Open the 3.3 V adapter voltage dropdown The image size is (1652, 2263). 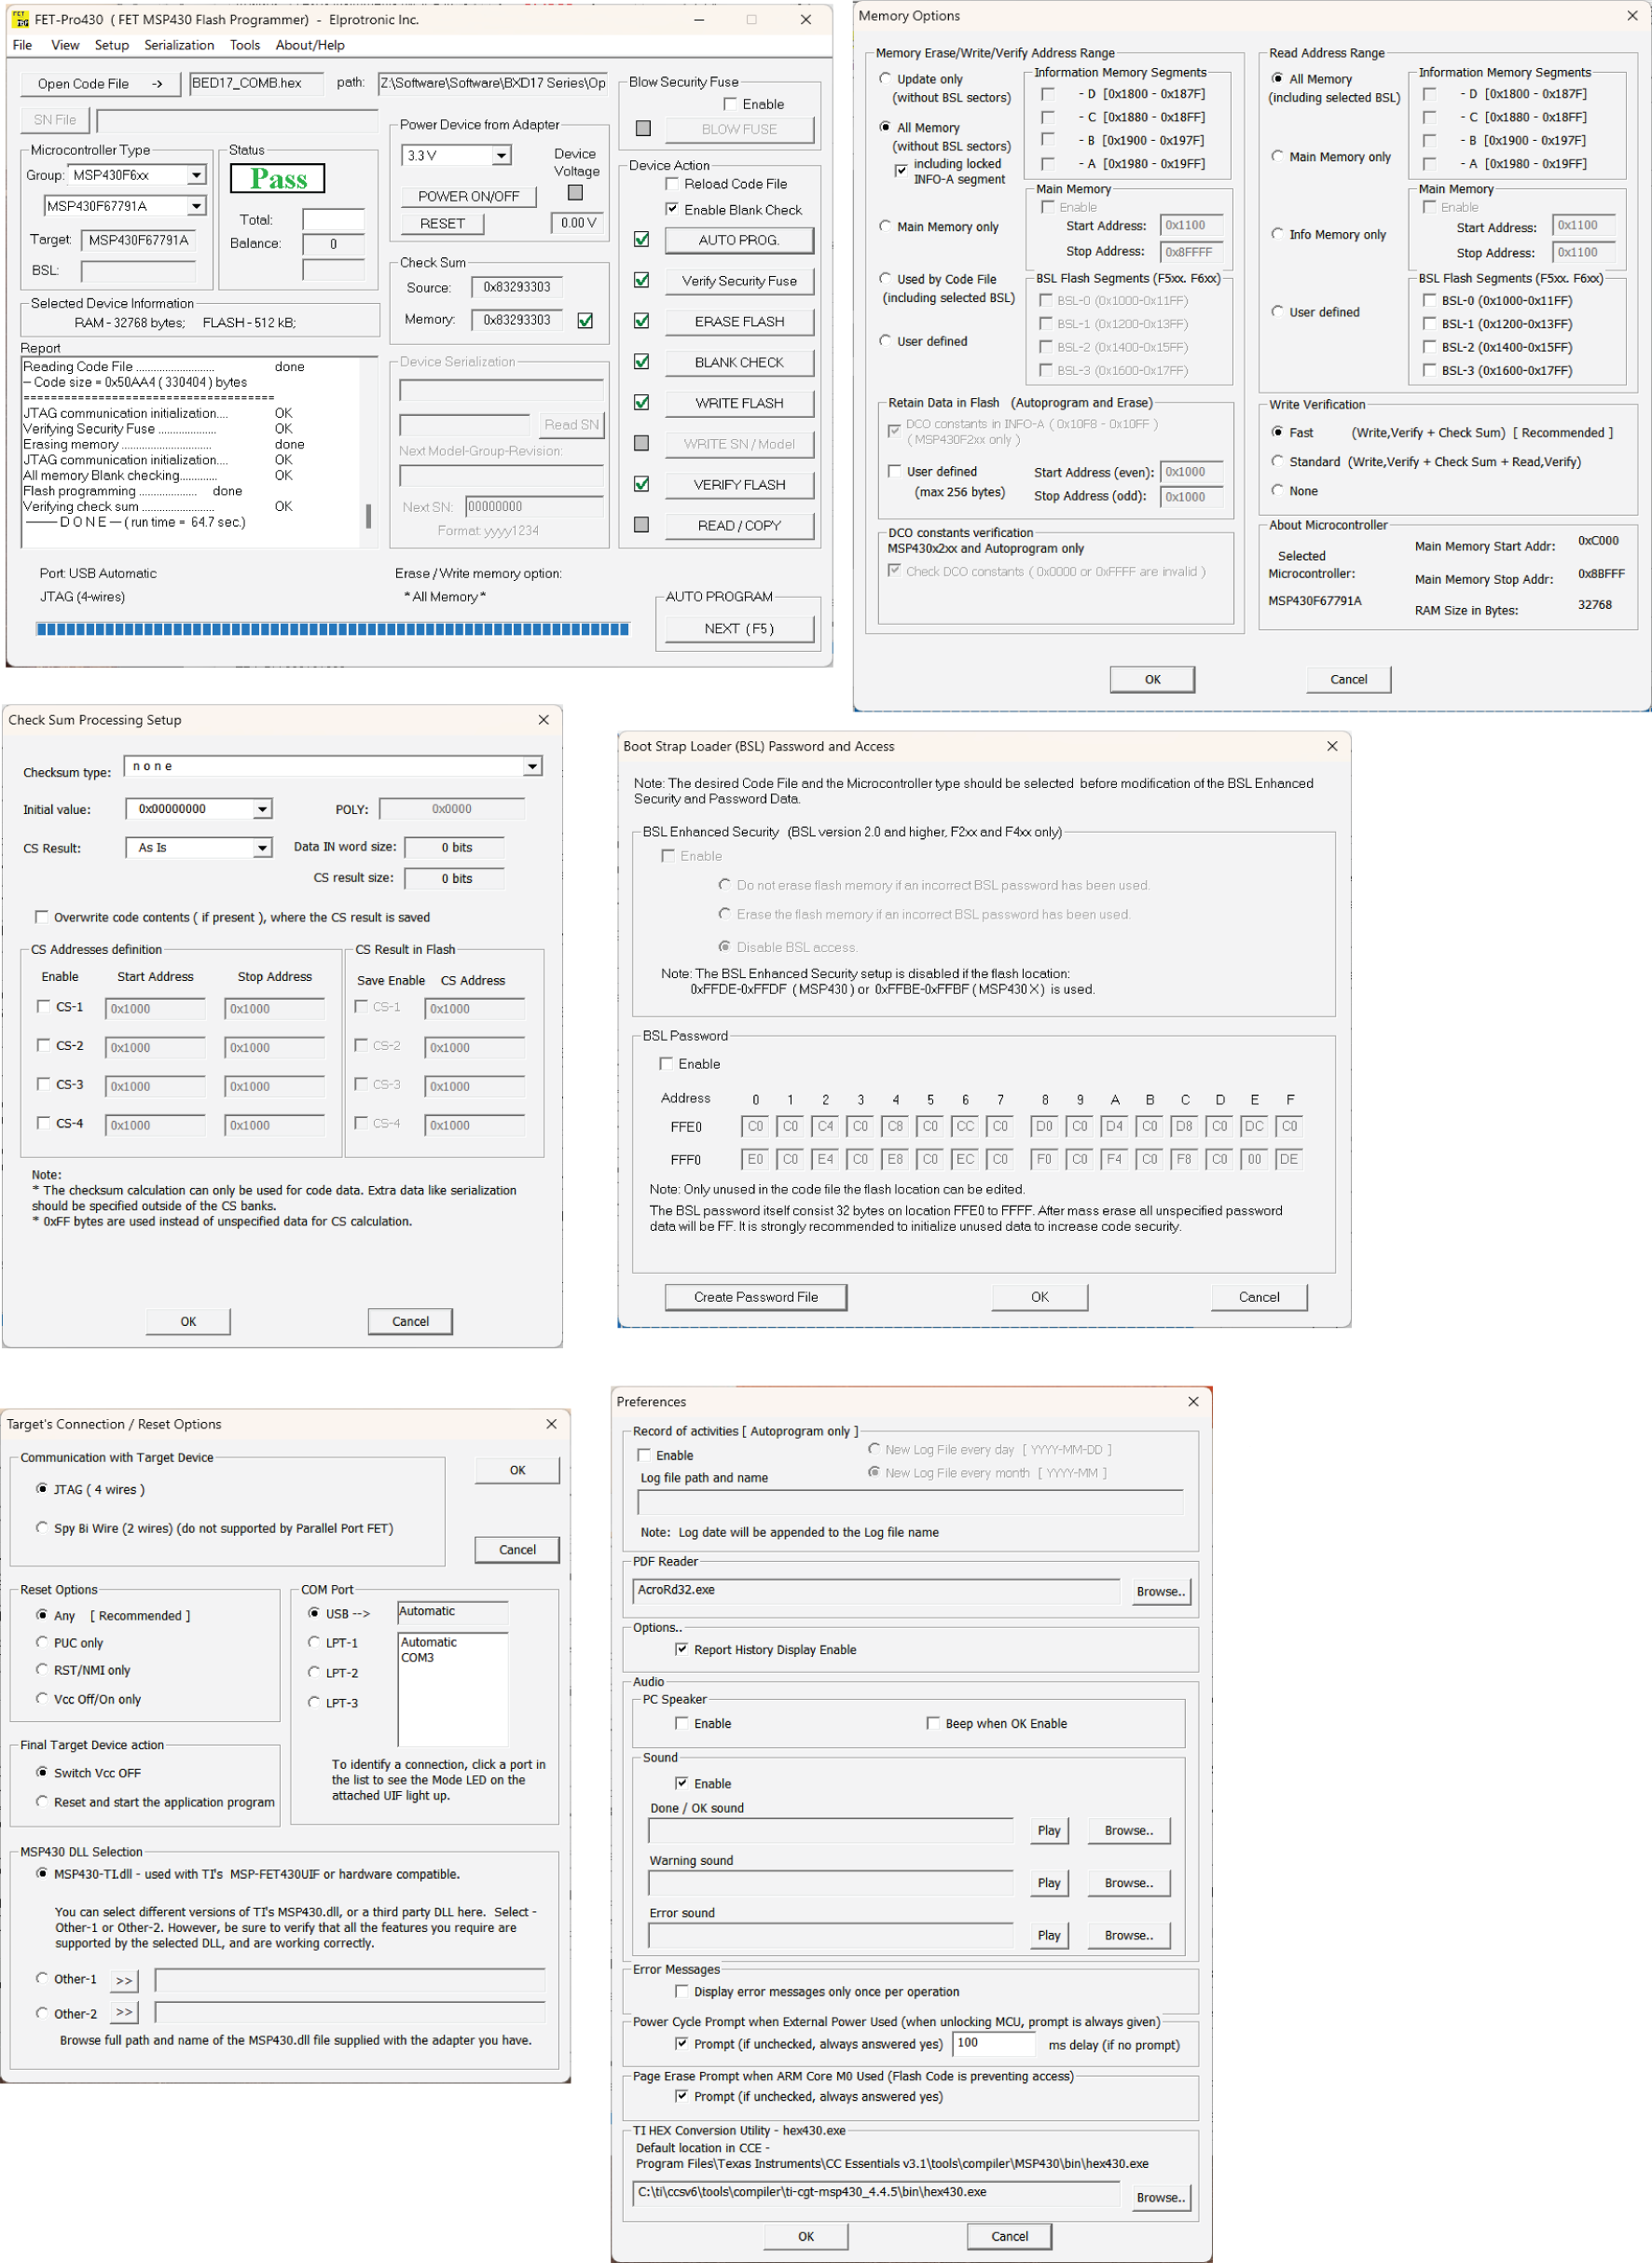(501, 155)
